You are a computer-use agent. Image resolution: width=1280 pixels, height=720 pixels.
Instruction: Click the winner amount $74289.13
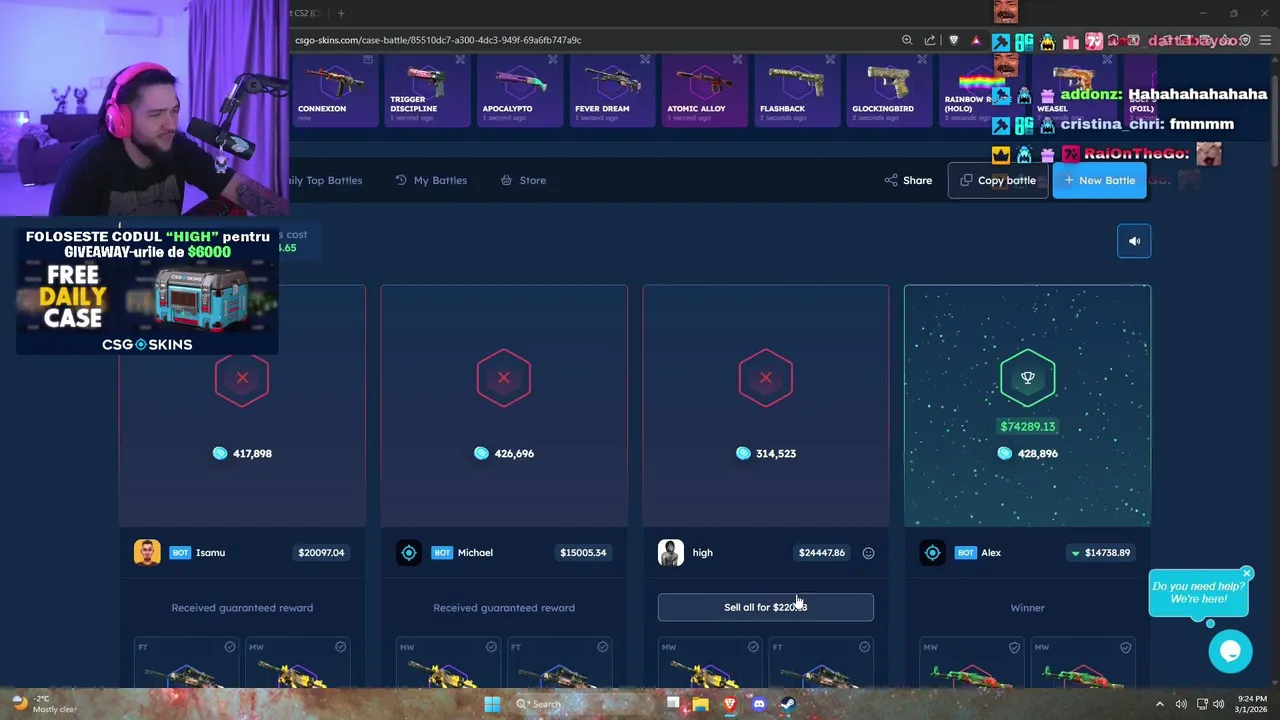coord(1027,427)
